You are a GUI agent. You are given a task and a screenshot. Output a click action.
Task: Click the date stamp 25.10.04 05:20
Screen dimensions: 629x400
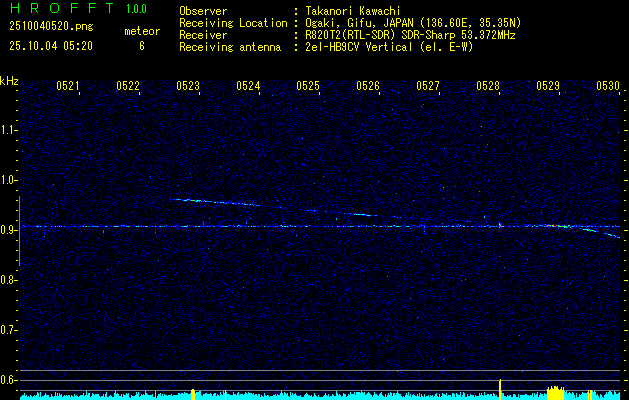tap(50, 46)
